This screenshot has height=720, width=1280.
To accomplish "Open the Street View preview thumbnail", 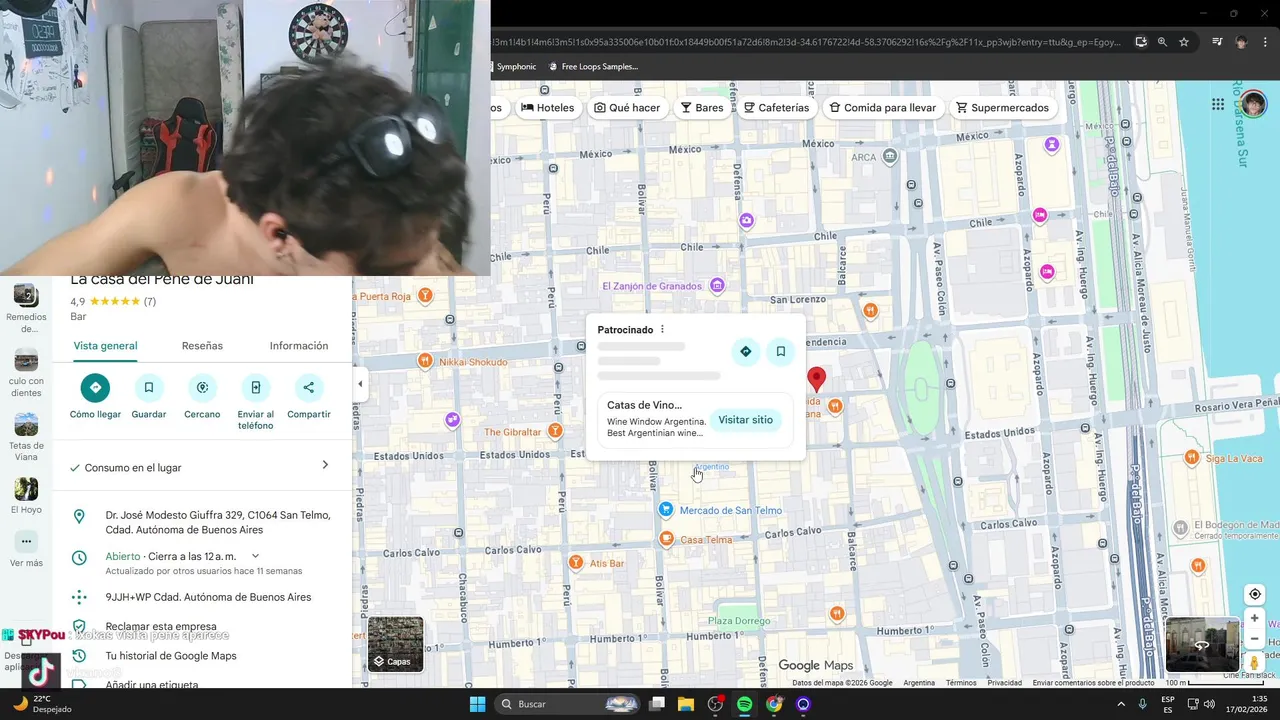I will [1203, 645].
